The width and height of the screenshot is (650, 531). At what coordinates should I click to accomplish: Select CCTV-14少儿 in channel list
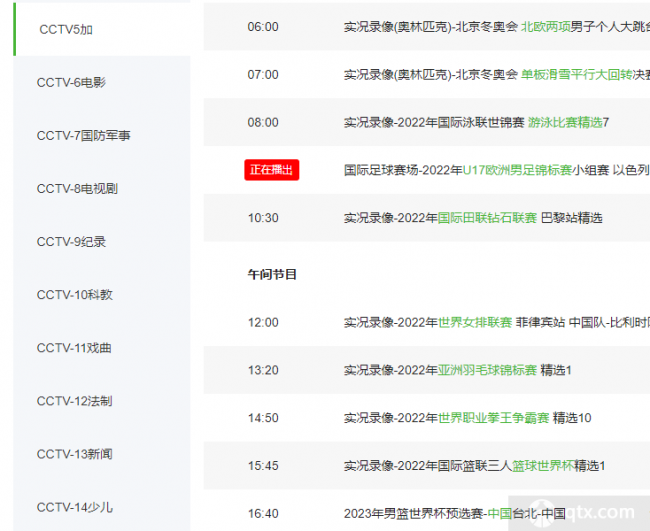pyautogui.click(x=74, y=507)
